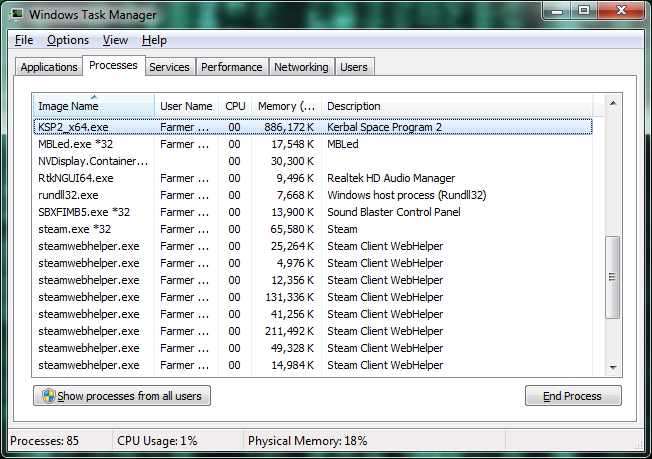Screen dimensions: 652x459
Task: Open the View menu
Action: coord(115,40)
